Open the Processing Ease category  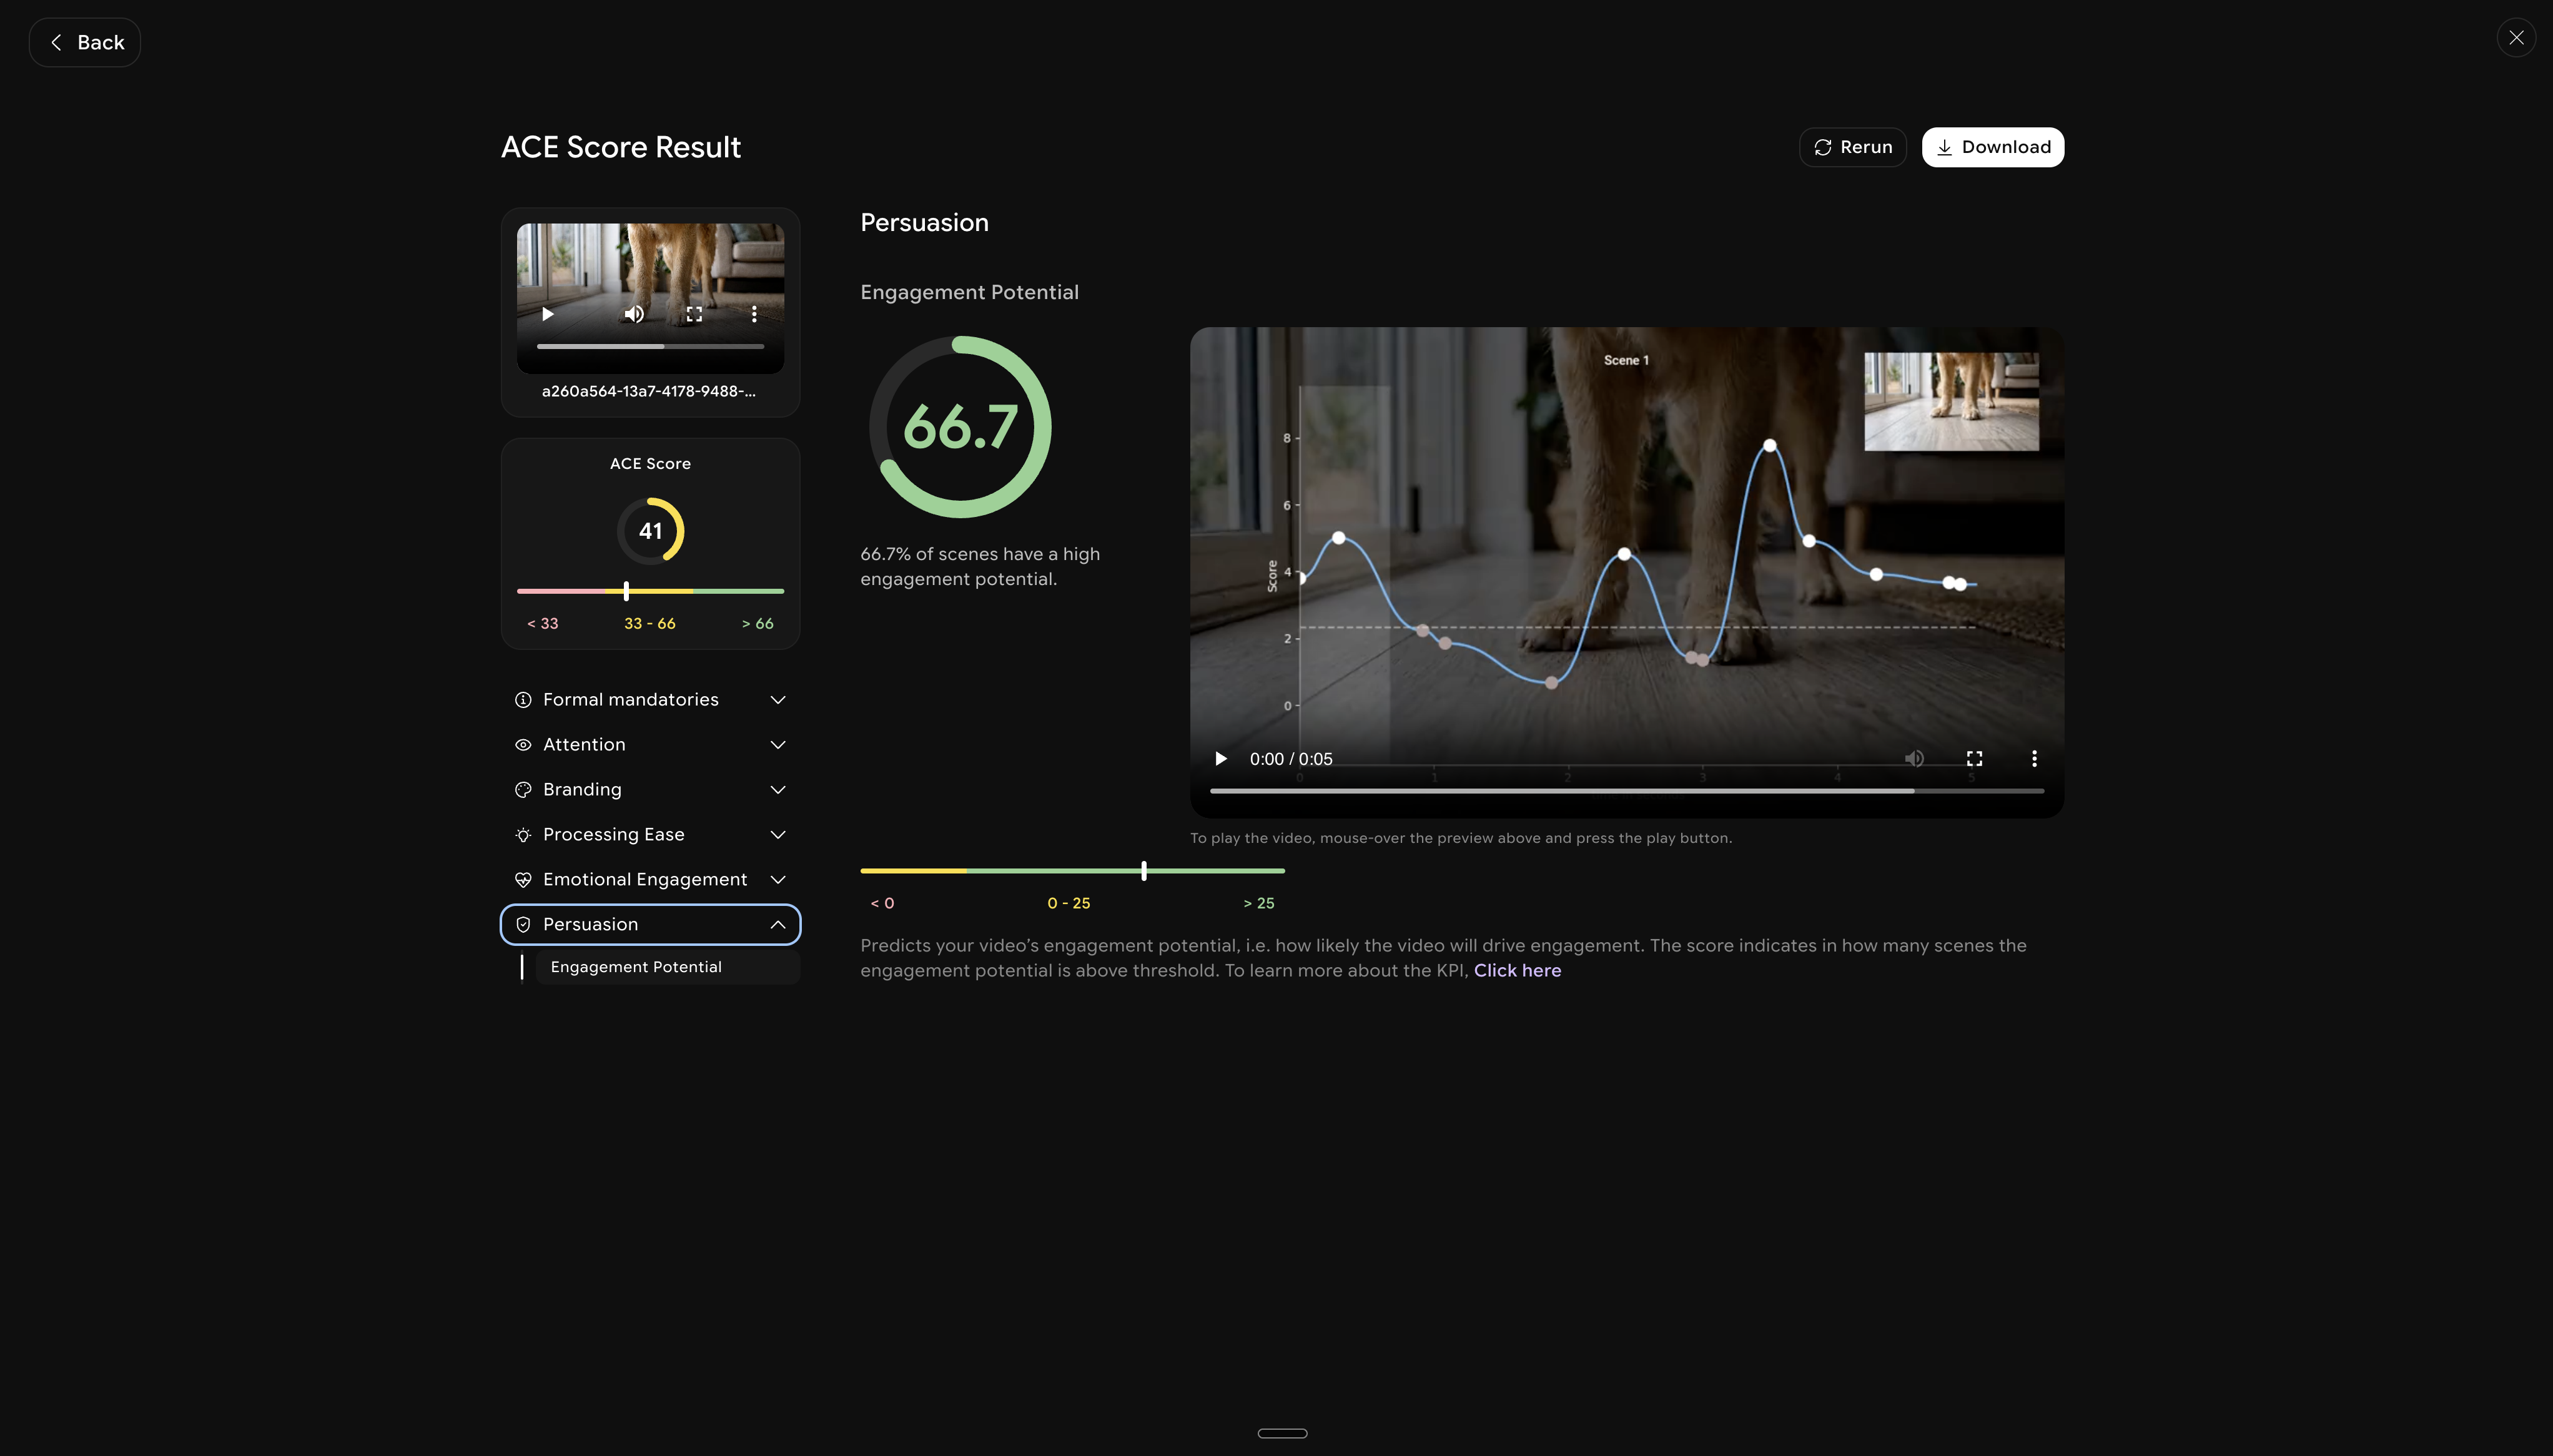pos(650,835)
